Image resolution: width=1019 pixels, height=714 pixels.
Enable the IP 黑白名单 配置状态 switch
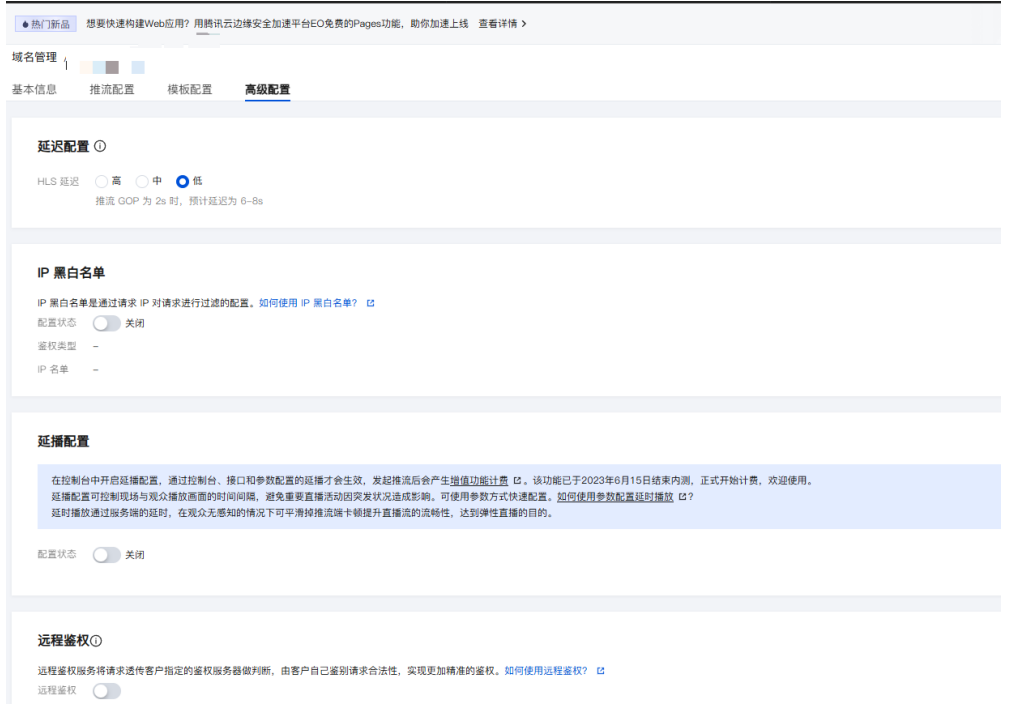[106, 323]
